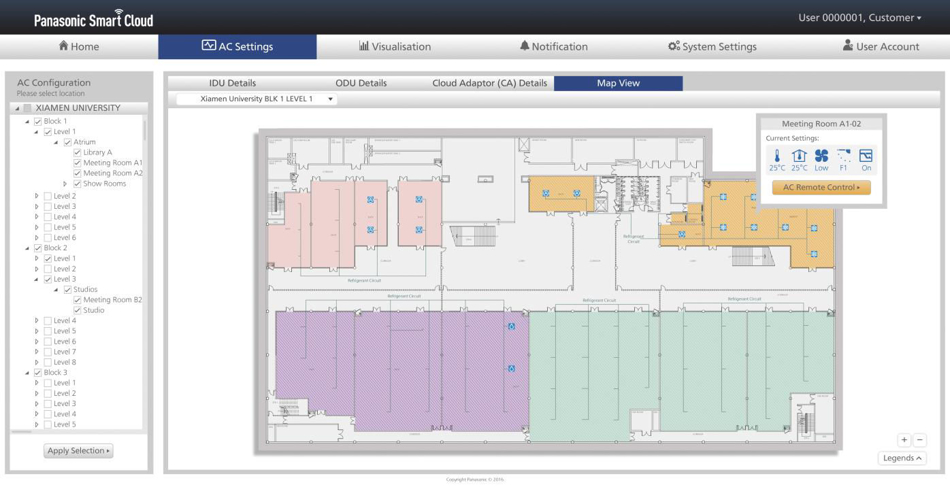Viewport: 950px width, 487px height.
Task: Select bottom-right AC unit in pink zone
Action: pyautogui.click(x=419, y=230)
